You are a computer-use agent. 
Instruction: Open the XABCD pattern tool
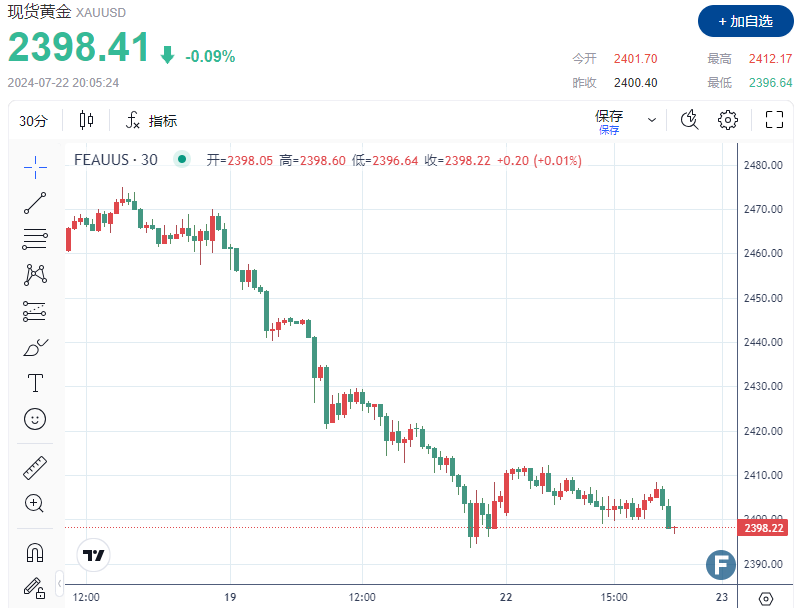(x=35, y=275)
